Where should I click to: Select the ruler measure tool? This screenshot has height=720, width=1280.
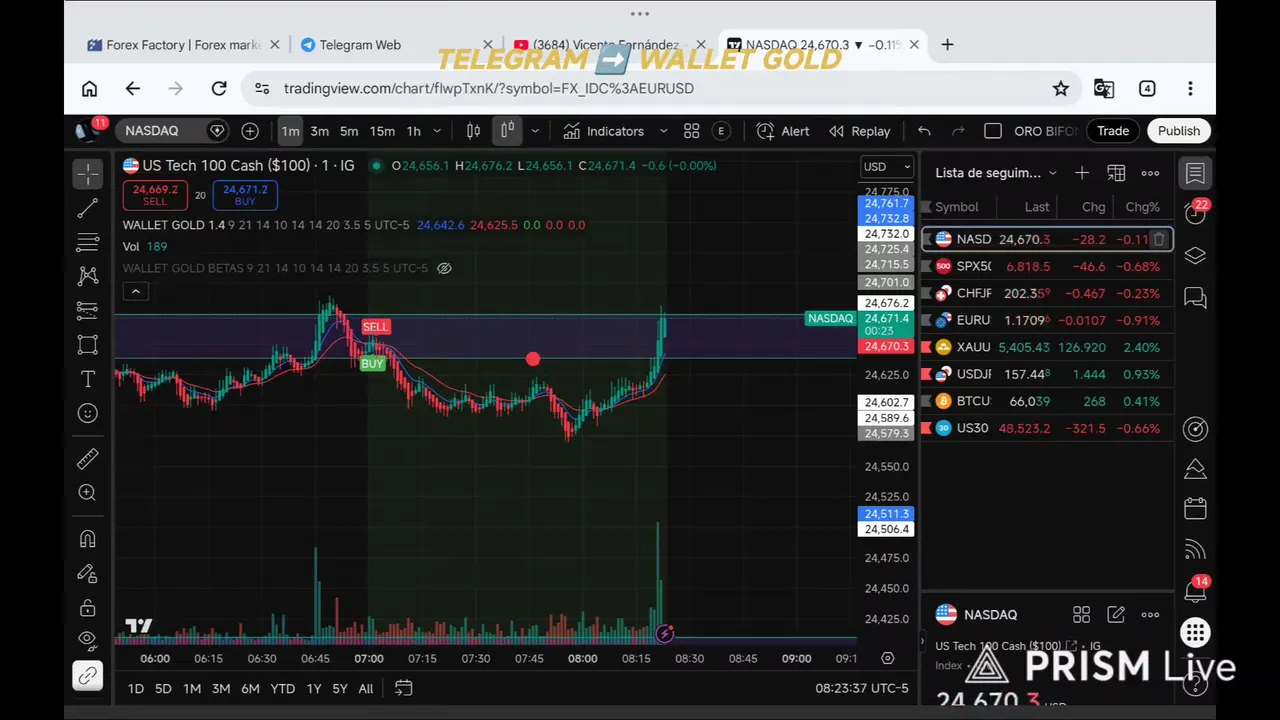[88, 458]
